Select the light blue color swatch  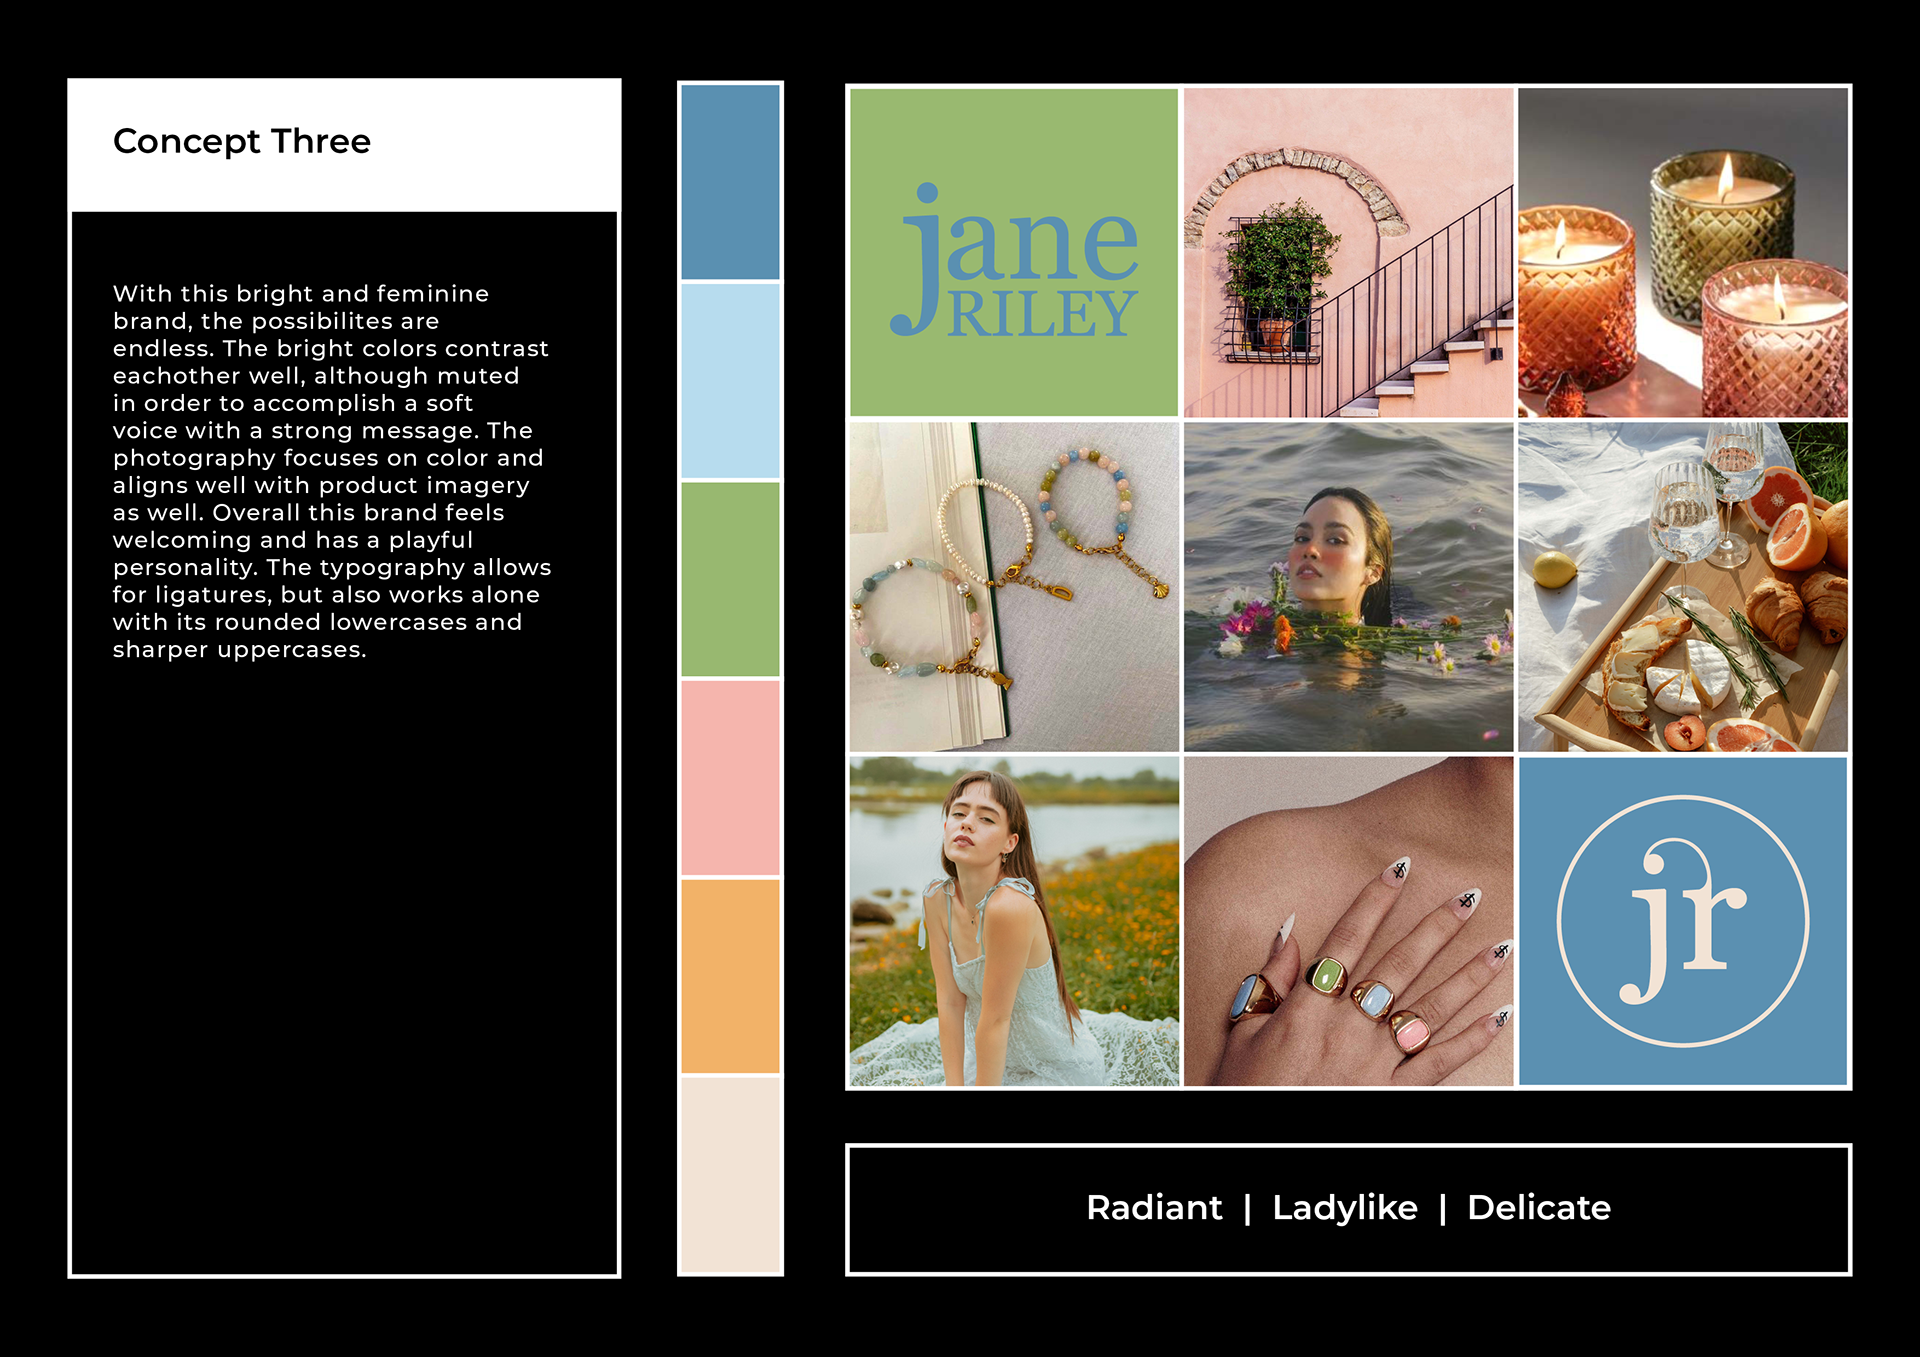tap(730, 380)
